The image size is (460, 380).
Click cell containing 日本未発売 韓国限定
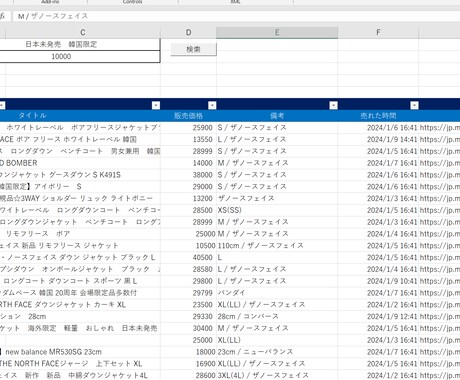click(80, 44)
